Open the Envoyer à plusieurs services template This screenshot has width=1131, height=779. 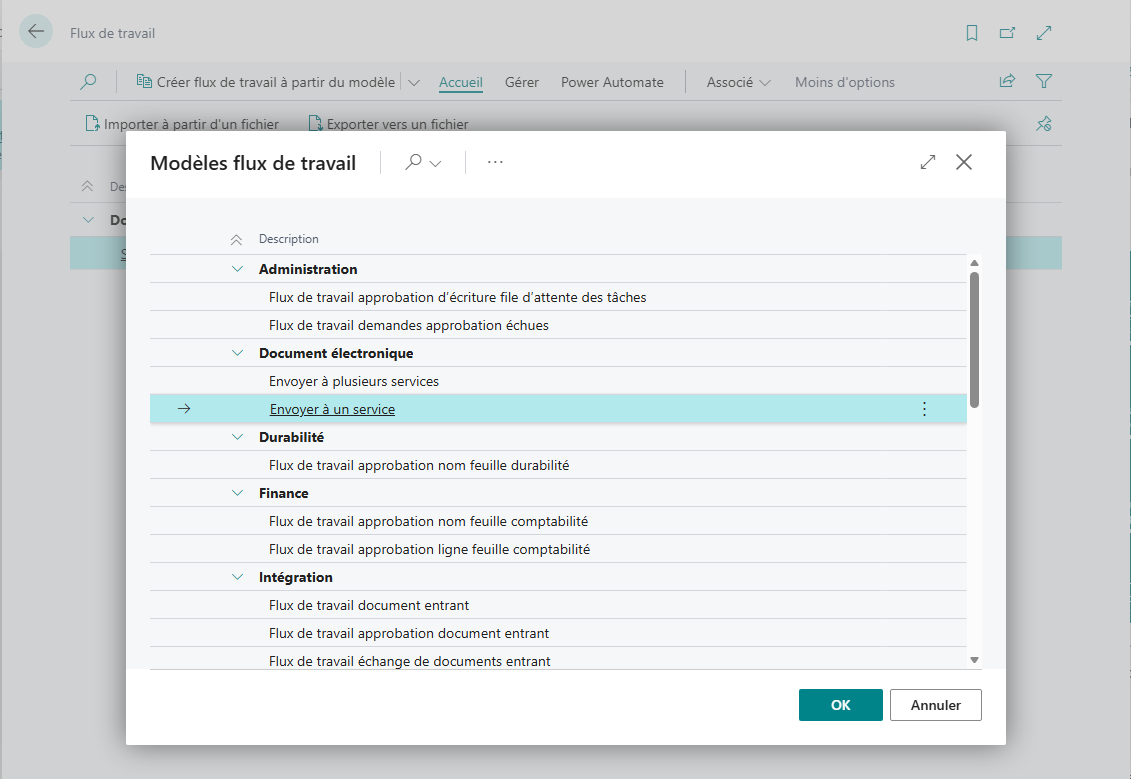354,381
